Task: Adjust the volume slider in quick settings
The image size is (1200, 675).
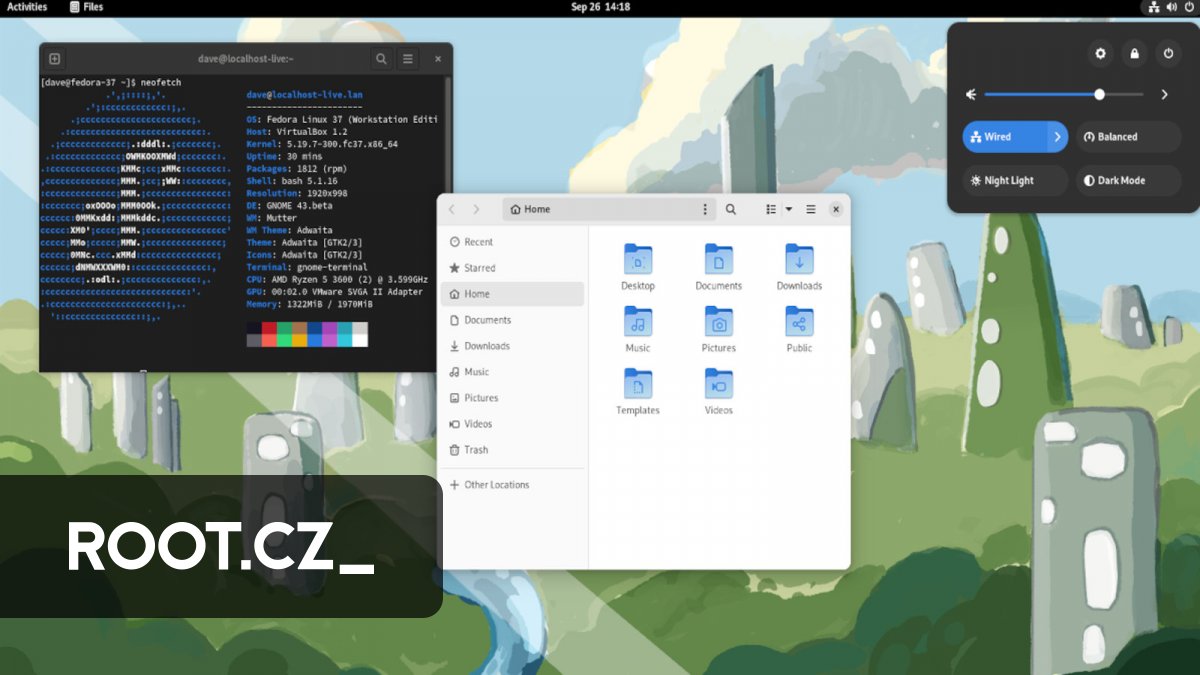Action: 1062,94
